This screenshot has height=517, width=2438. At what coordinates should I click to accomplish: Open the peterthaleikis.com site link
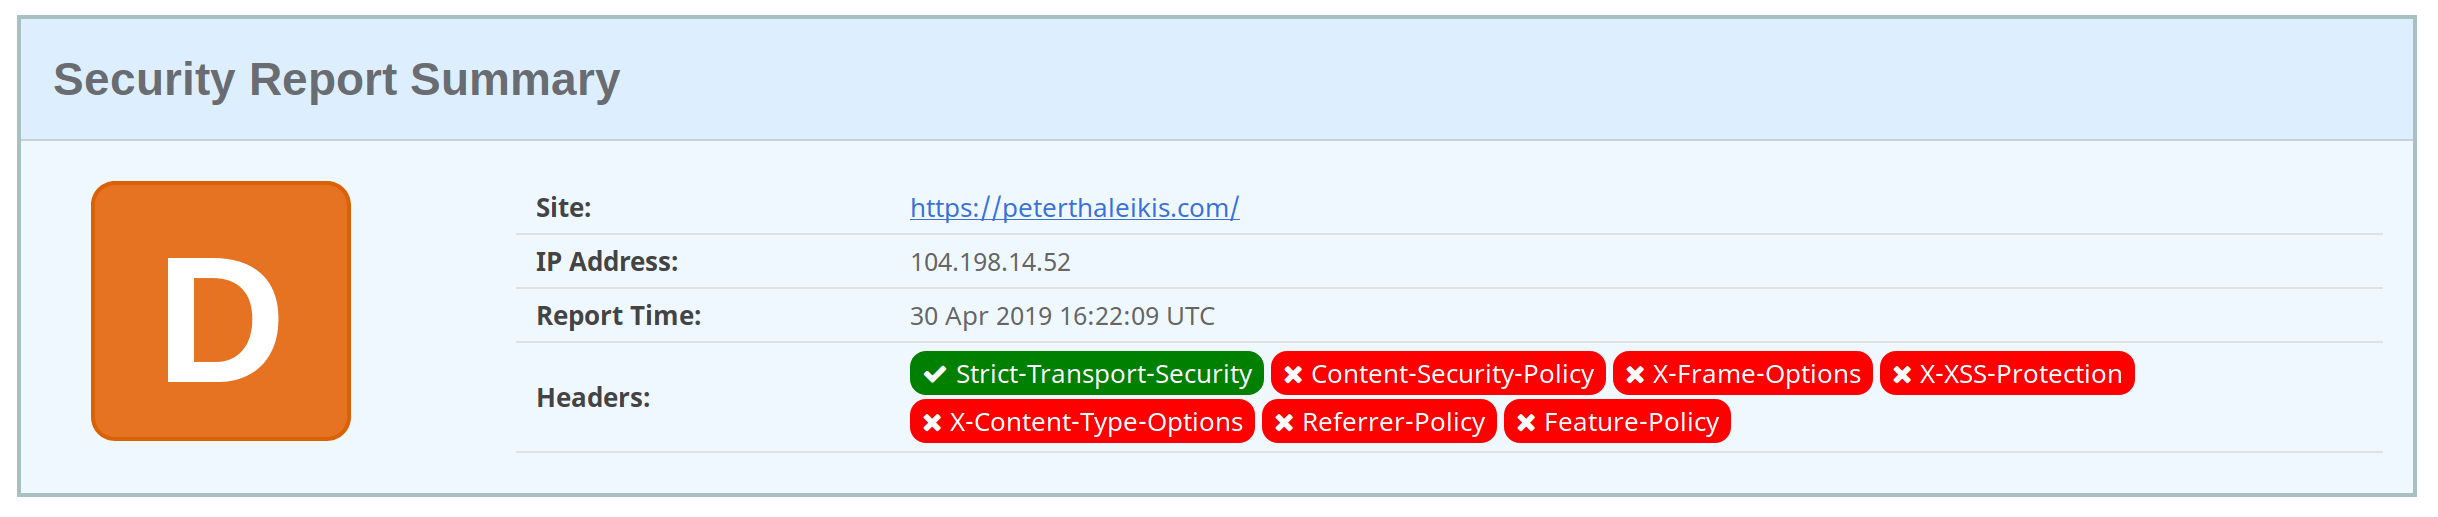(x=1074, y=208)
